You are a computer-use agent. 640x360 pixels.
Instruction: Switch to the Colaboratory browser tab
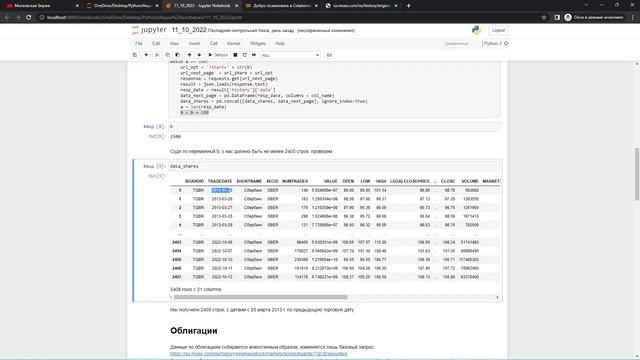click(282, 6)
